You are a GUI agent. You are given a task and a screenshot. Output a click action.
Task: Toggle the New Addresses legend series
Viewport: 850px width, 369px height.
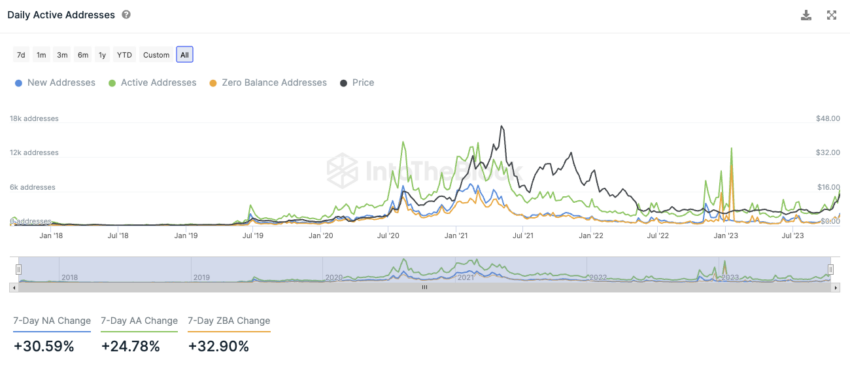click(x=55, y=83)
